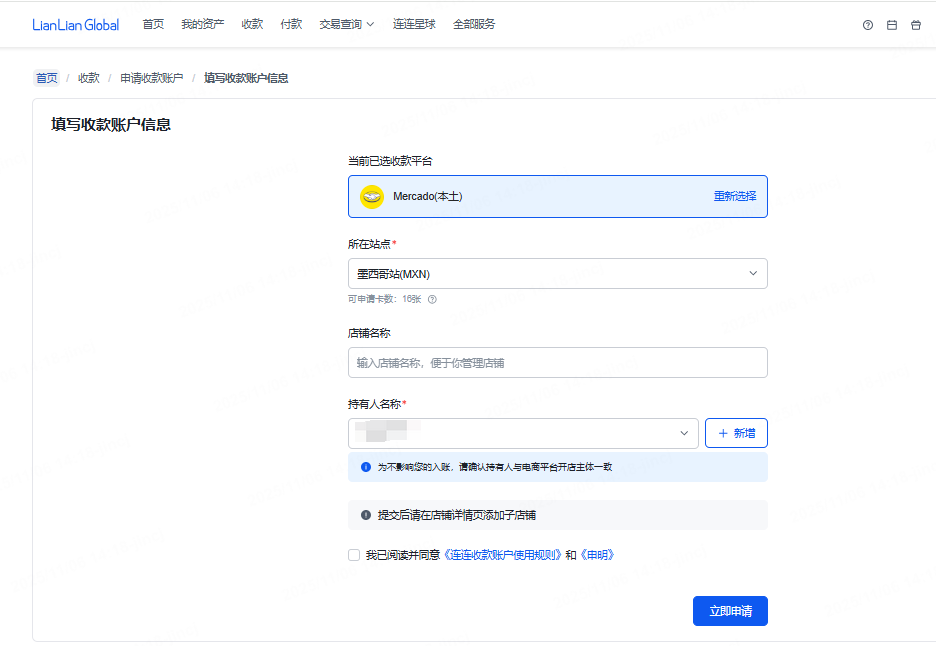Open the 连连收款账户使用规则 link
The image size is (936, 646).
(503, 555)
